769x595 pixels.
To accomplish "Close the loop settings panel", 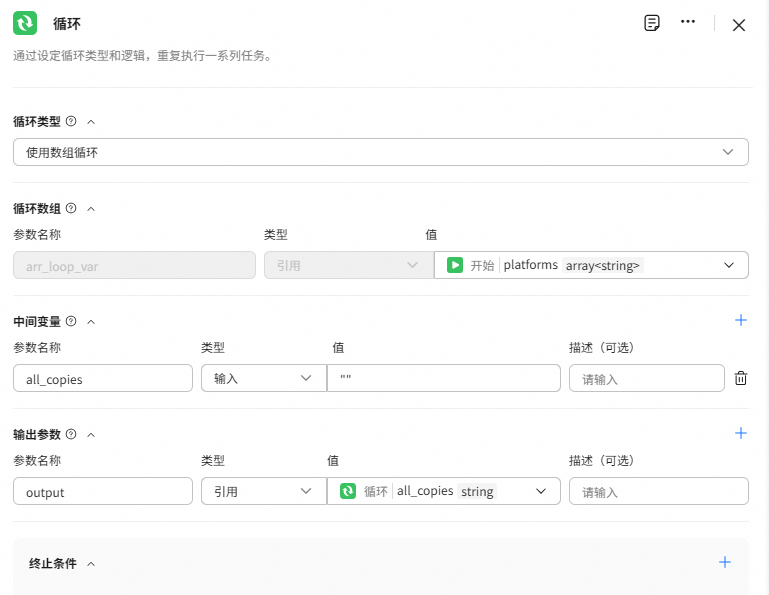I will (739, 25).
